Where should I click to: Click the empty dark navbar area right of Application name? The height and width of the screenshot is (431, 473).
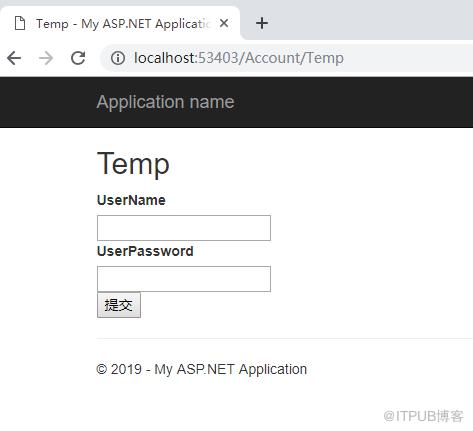[353, 102]
